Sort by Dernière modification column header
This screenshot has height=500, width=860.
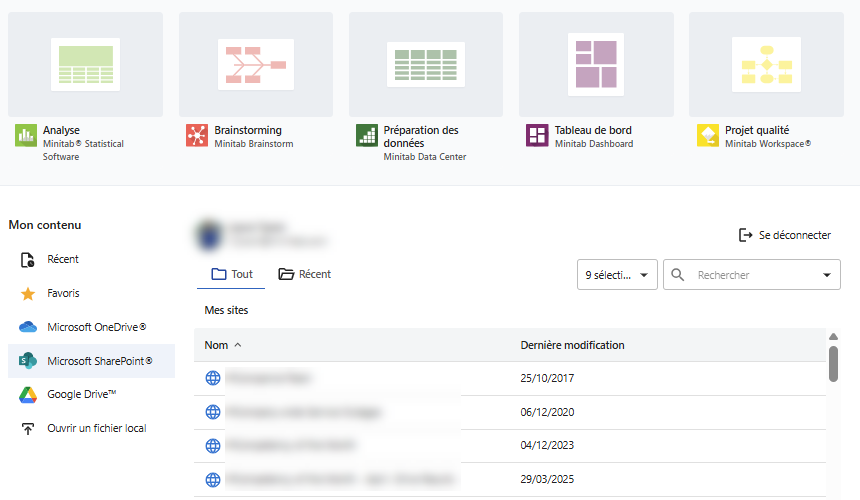[572, 345]
